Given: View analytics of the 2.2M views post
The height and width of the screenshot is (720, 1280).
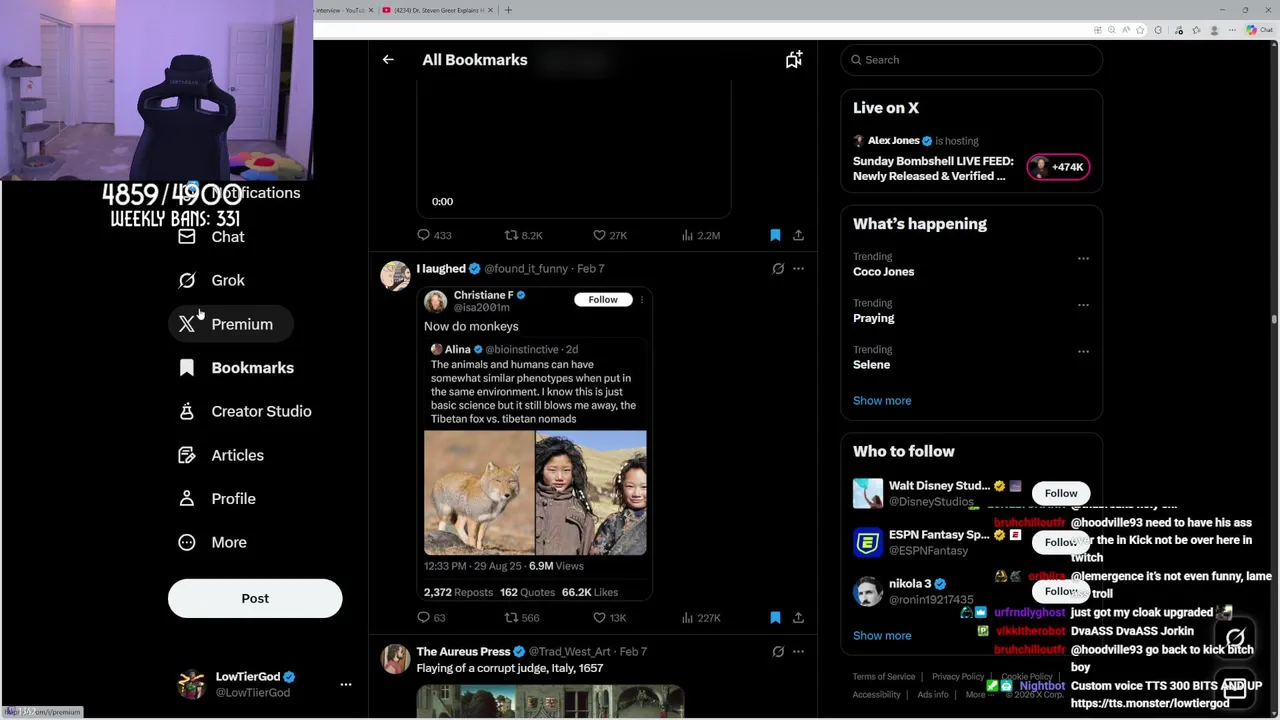Looking at the screenshot, I should click(700, 235).
